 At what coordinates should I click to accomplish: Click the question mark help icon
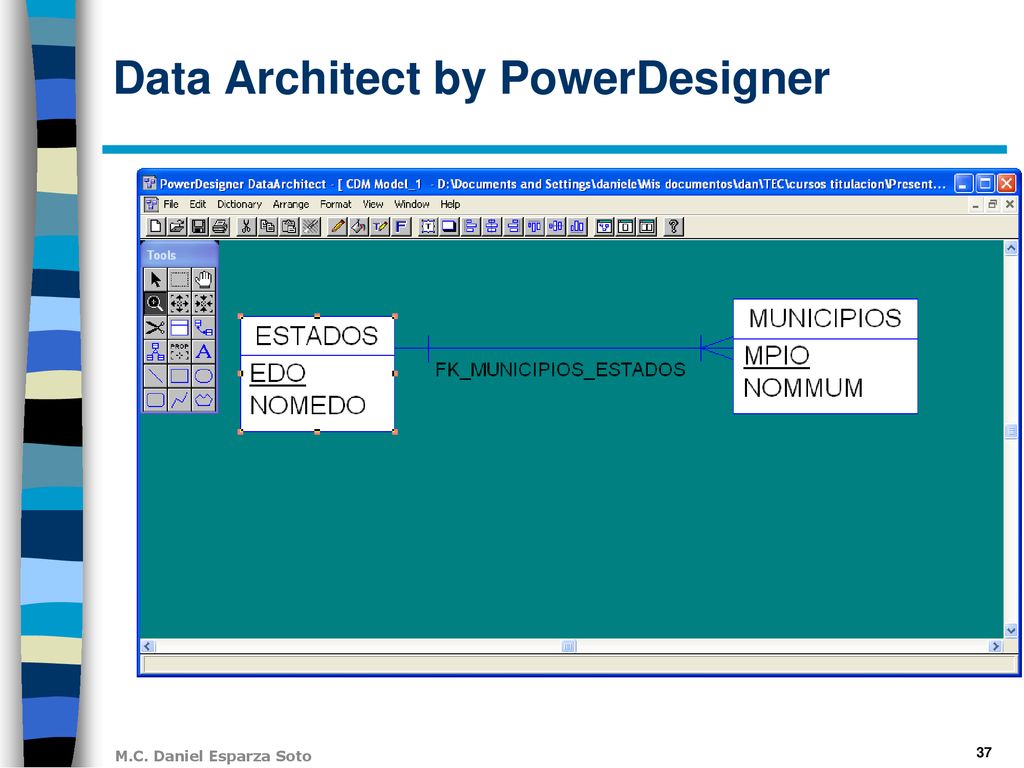pos(673,227)
